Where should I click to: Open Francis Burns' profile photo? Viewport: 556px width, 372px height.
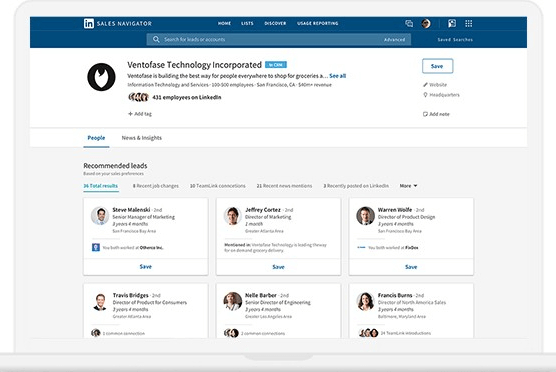click(365, 301)
